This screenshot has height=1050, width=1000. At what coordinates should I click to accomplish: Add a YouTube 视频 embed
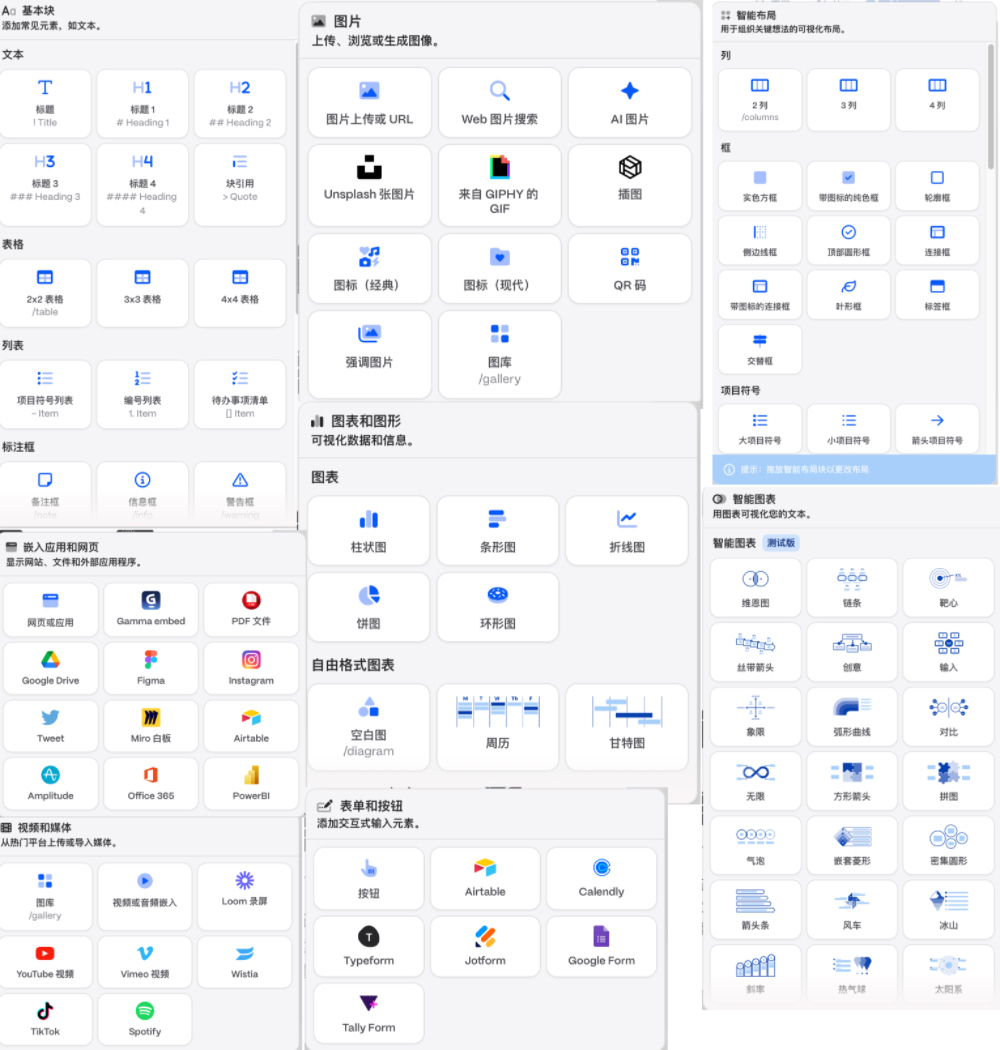(x=45, y=962)
